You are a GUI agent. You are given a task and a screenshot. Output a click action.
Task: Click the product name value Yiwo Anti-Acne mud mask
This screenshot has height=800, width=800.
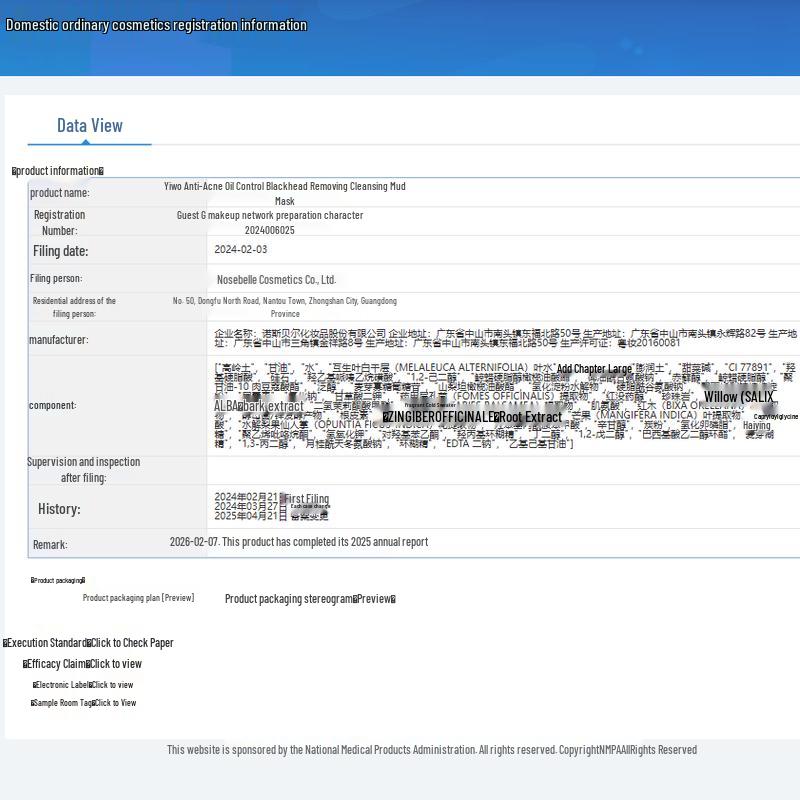point(285,193)
